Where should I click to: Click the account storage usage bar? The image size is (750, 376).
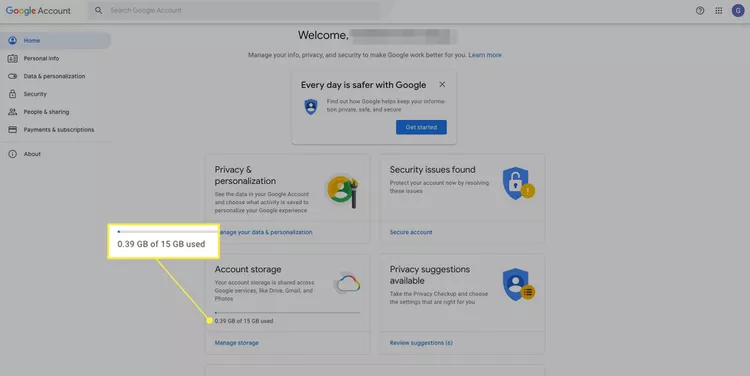(x=287, y=312)
